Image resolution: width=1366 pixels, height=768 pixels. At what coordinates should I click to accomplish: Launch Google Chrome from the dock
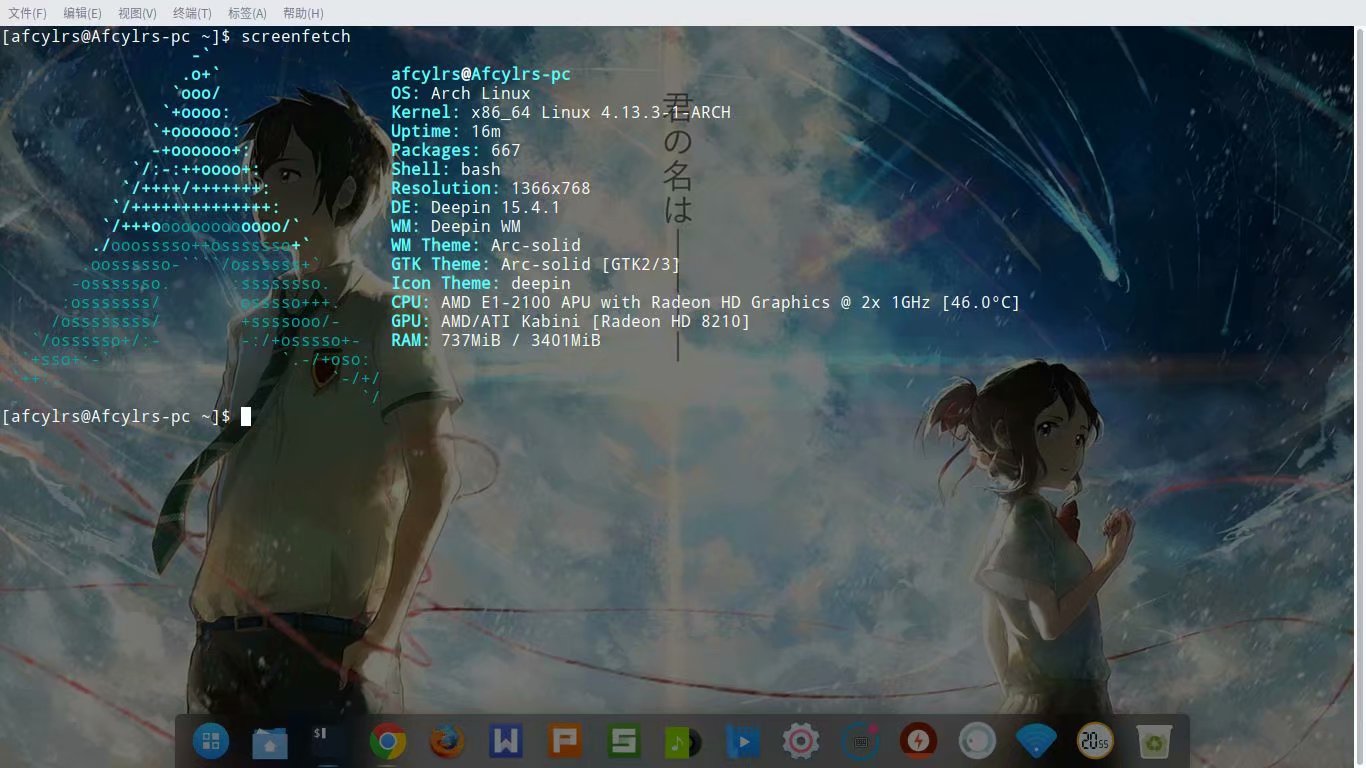click(x=388, y=741)
